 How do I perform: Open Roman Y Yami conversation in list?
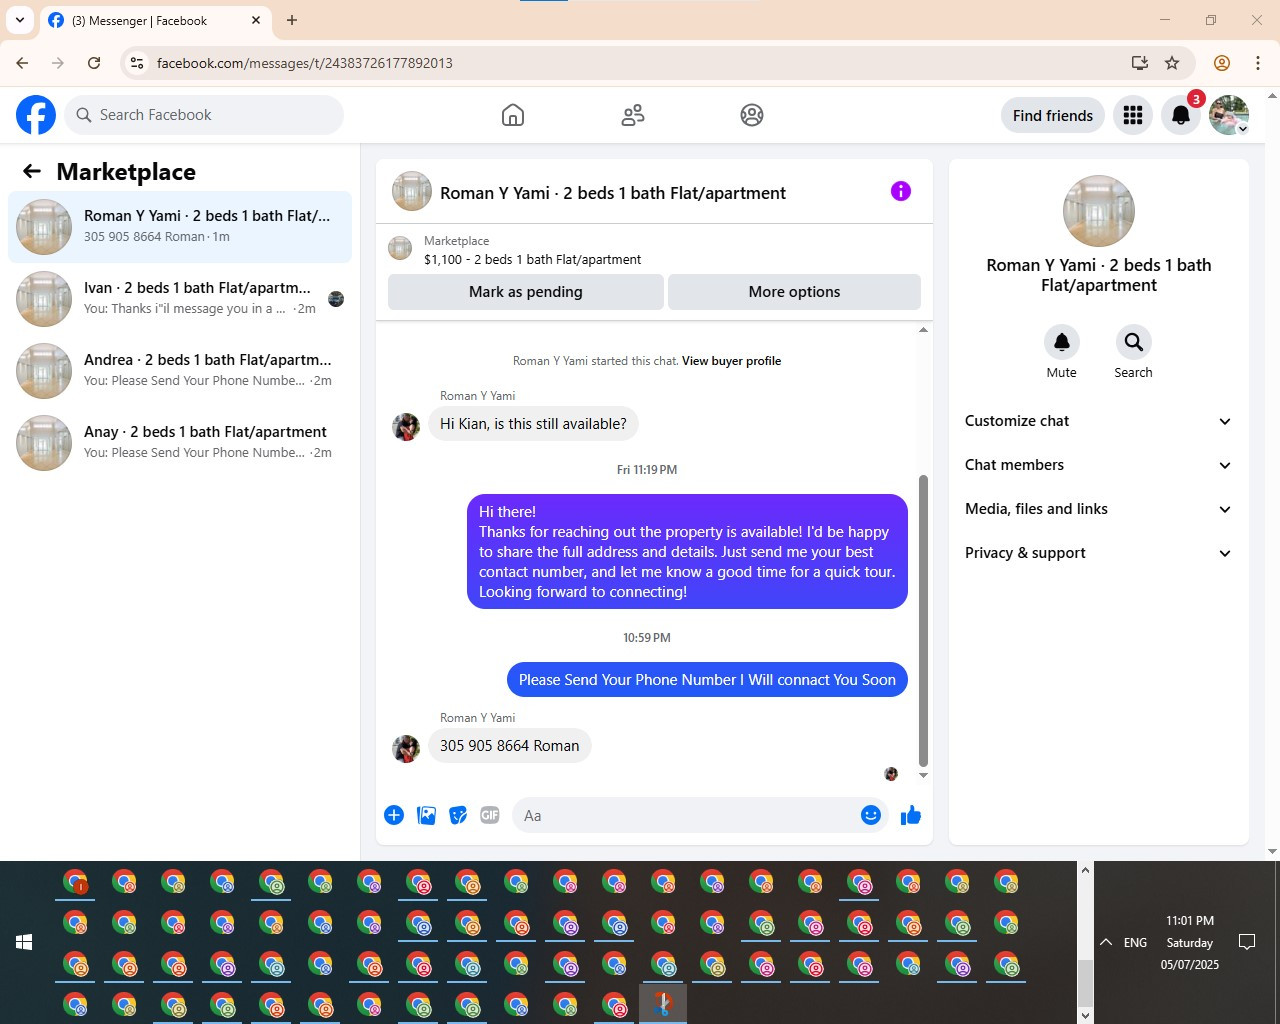pyautogui.click(x=180, y=227)
